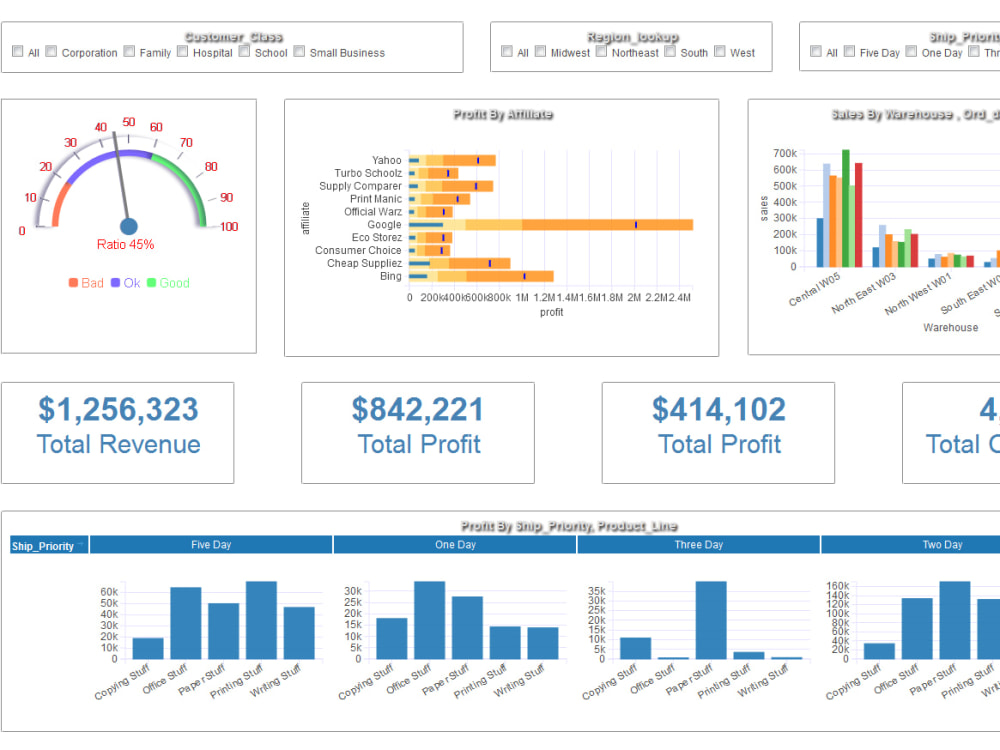This screenshot has width=1000, height=750.
Task: Click the red Central W05 bar
Action: [x=858, y=215]
